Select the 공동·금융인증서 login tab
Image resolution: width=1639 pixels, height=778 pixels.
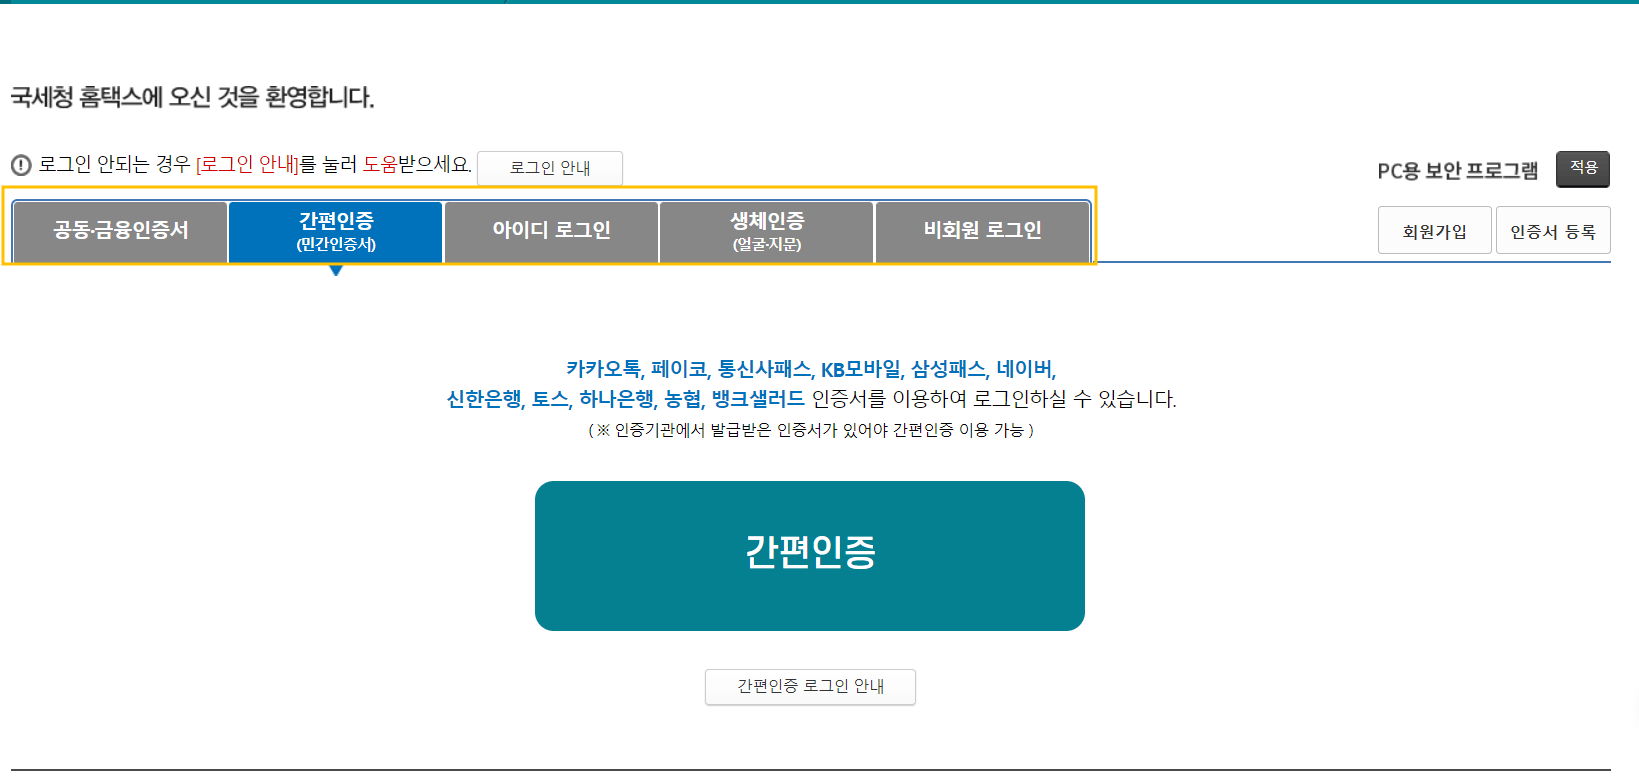[x=120, y=231]
